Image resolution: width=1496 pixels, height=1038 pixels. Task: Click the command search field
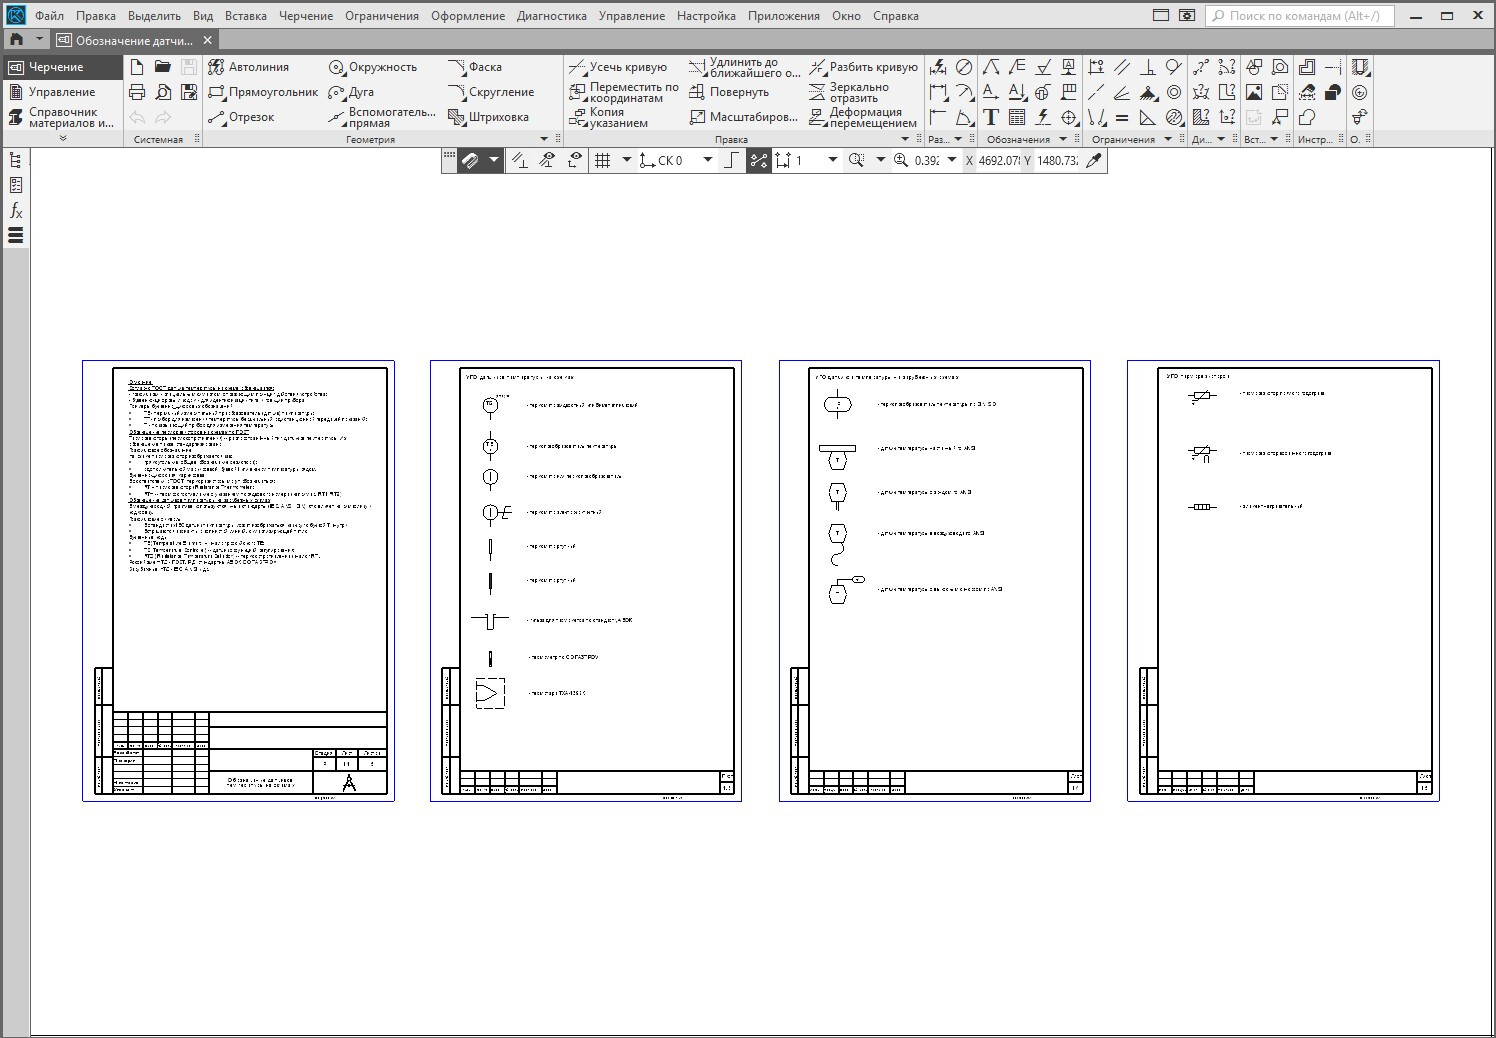pyautogui.click(x=1300, y=16)
